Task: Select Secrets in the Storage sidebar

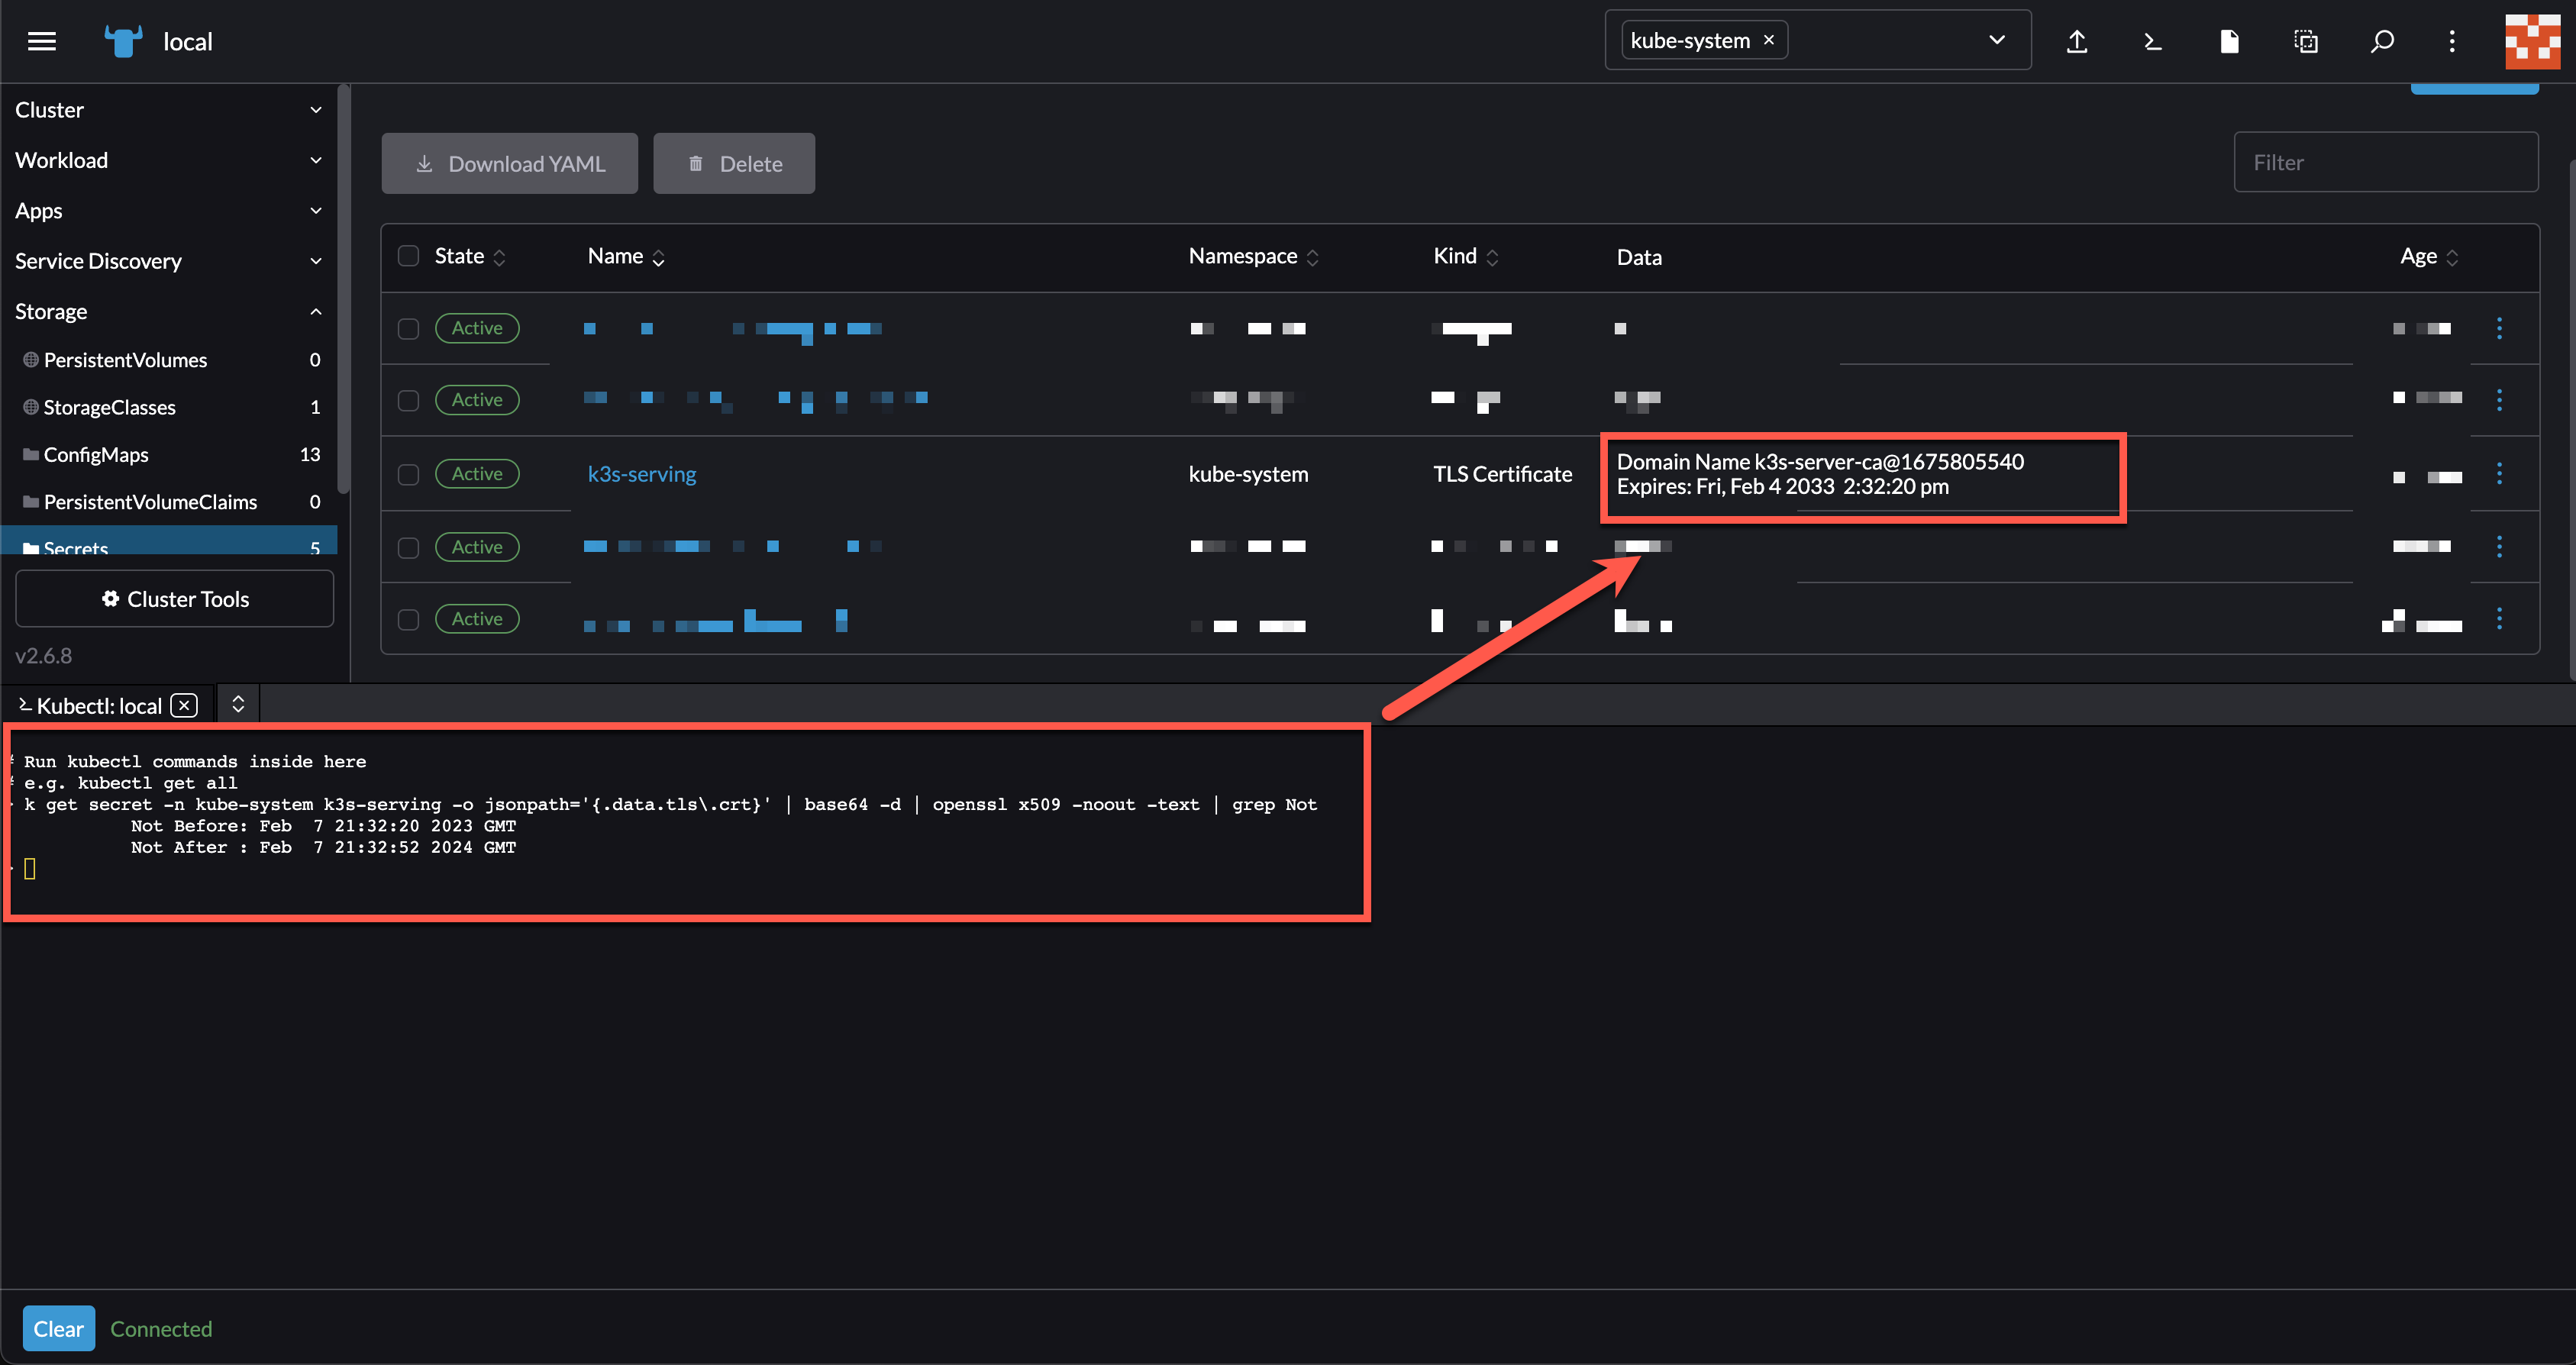Action: pos(76,548)
